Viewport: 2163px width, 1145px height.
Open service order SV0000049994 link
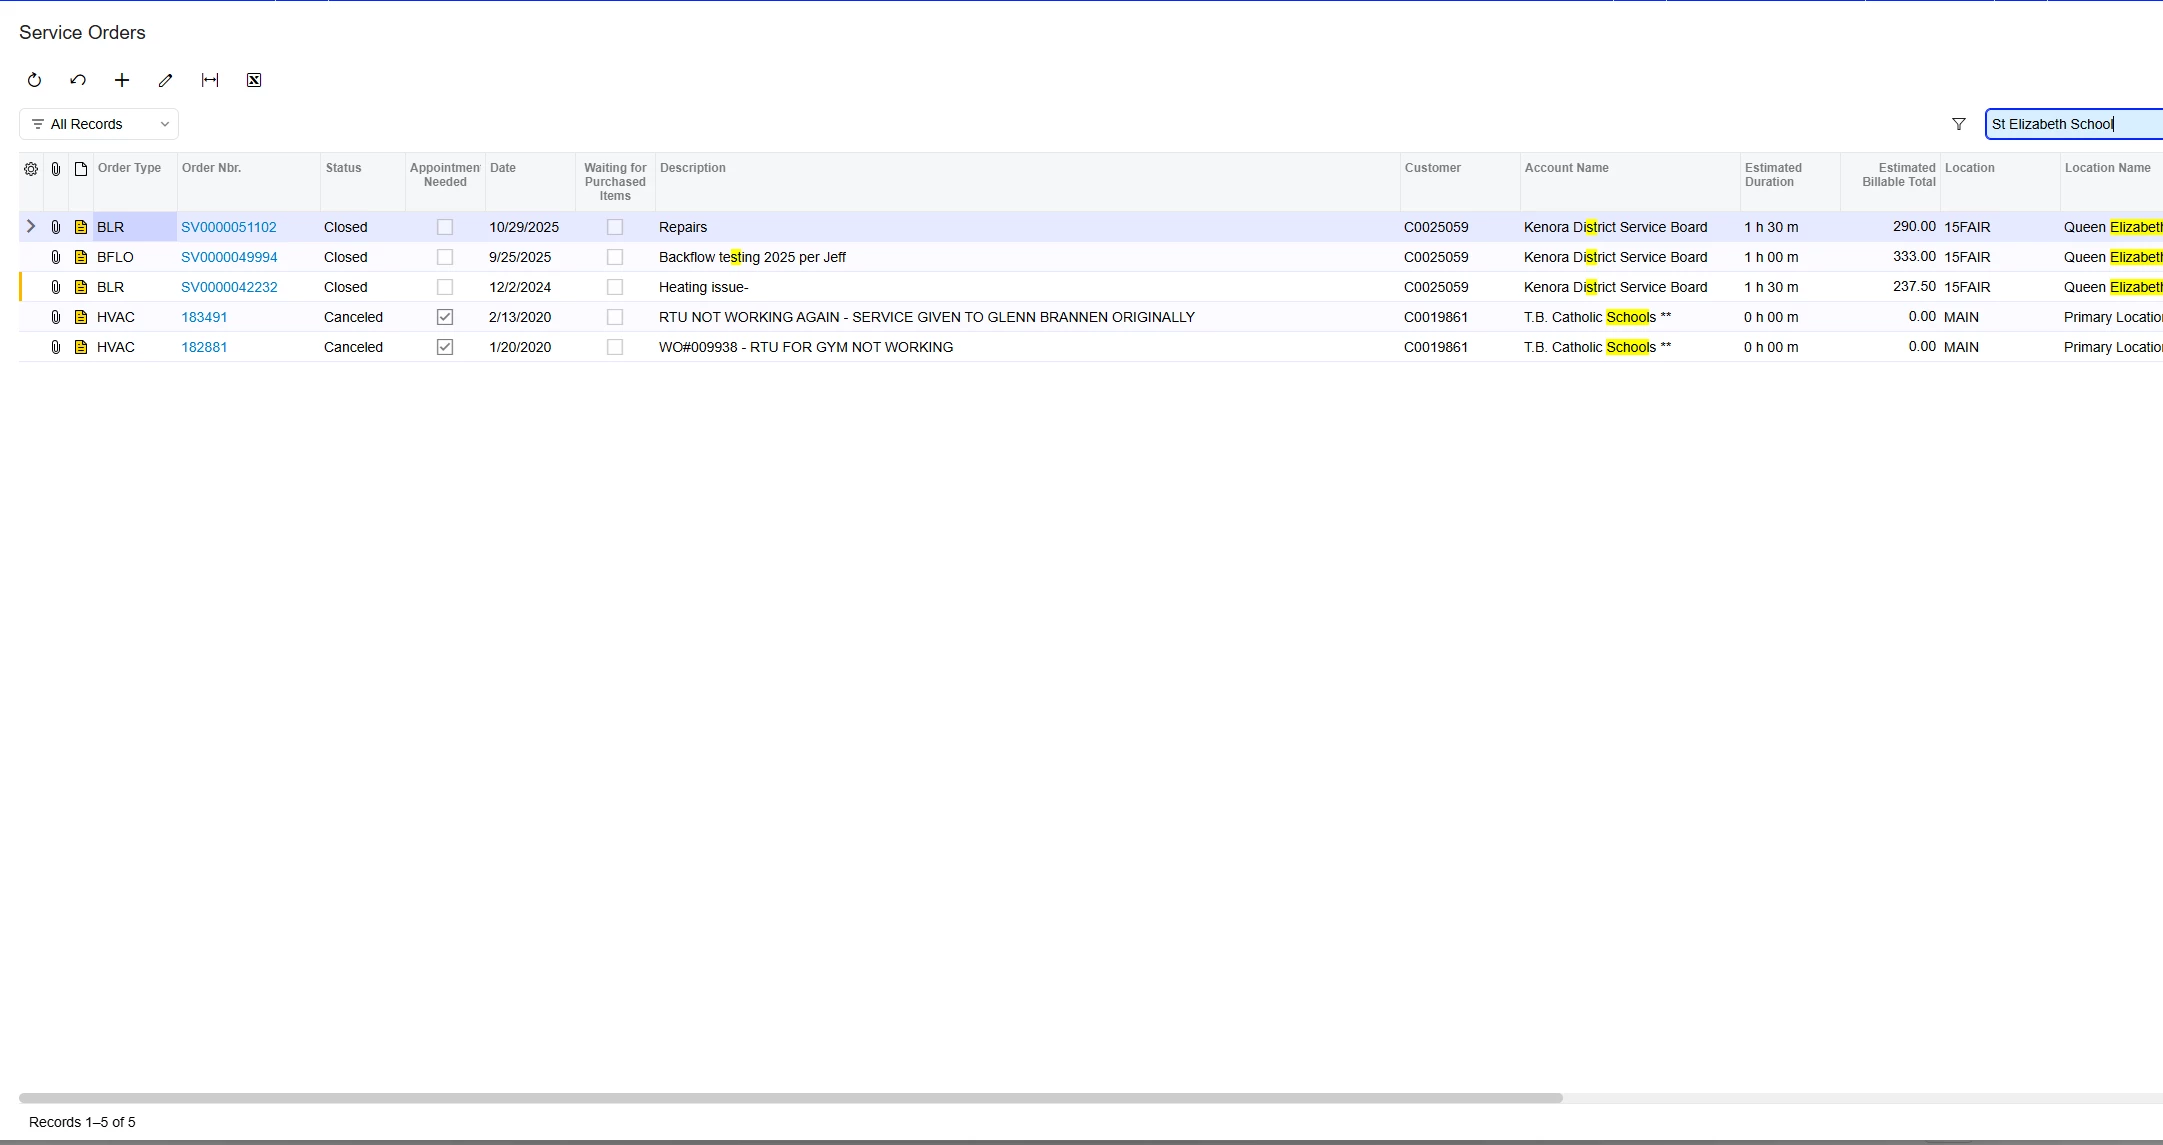point(229,257)
